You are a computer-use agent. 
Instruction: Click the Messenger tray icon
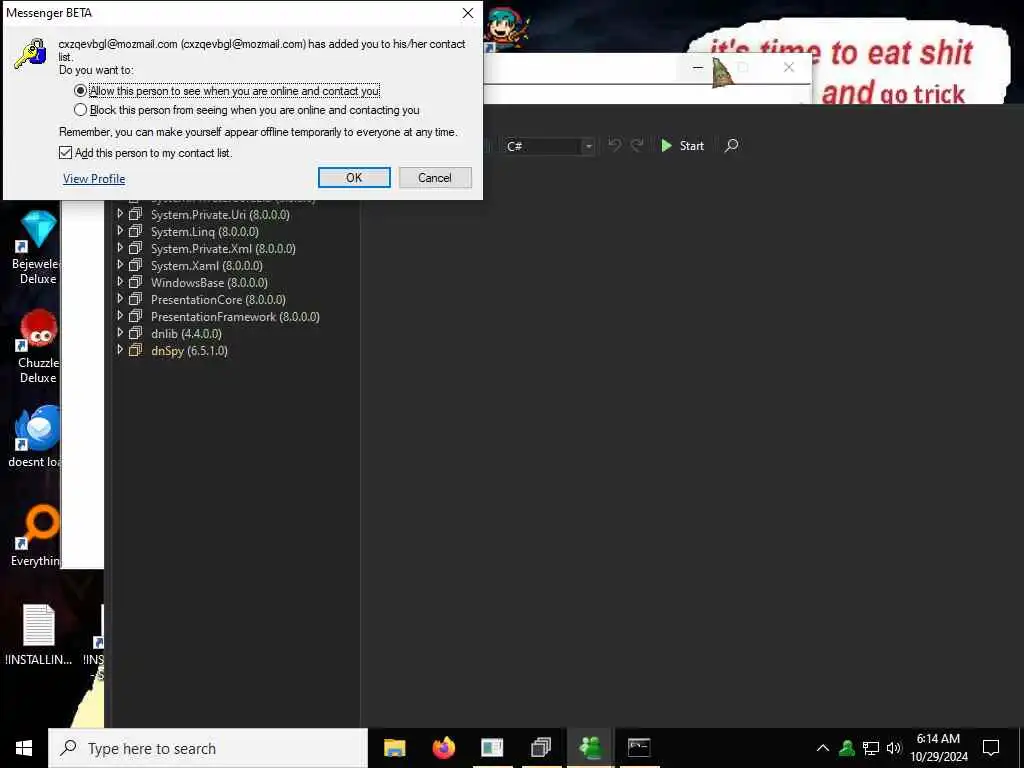(x=847, y=748)
